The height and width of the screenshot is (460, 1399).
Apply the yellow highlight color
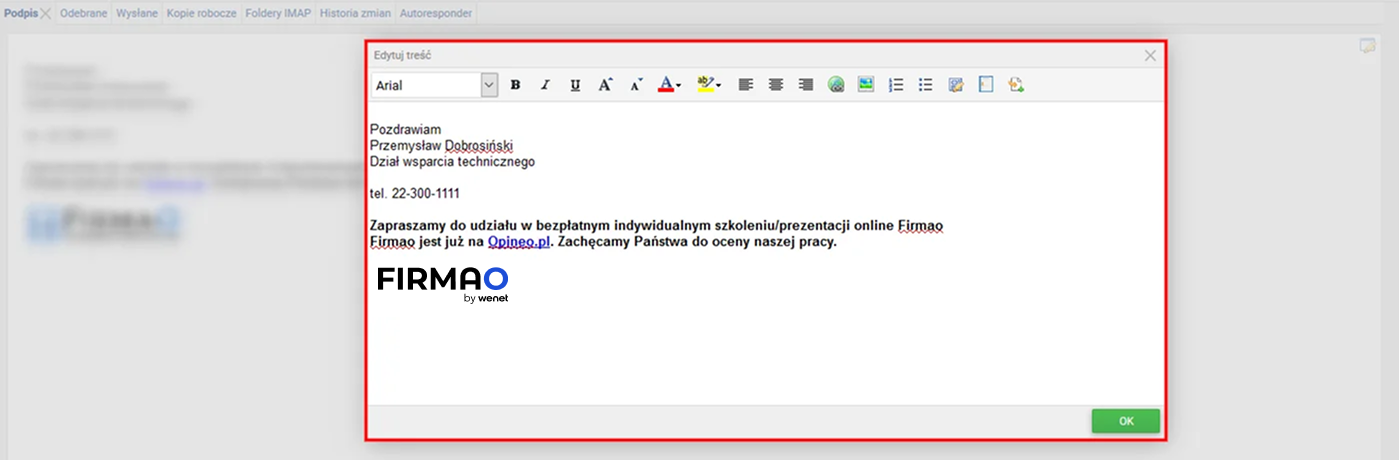pos(706,85)
